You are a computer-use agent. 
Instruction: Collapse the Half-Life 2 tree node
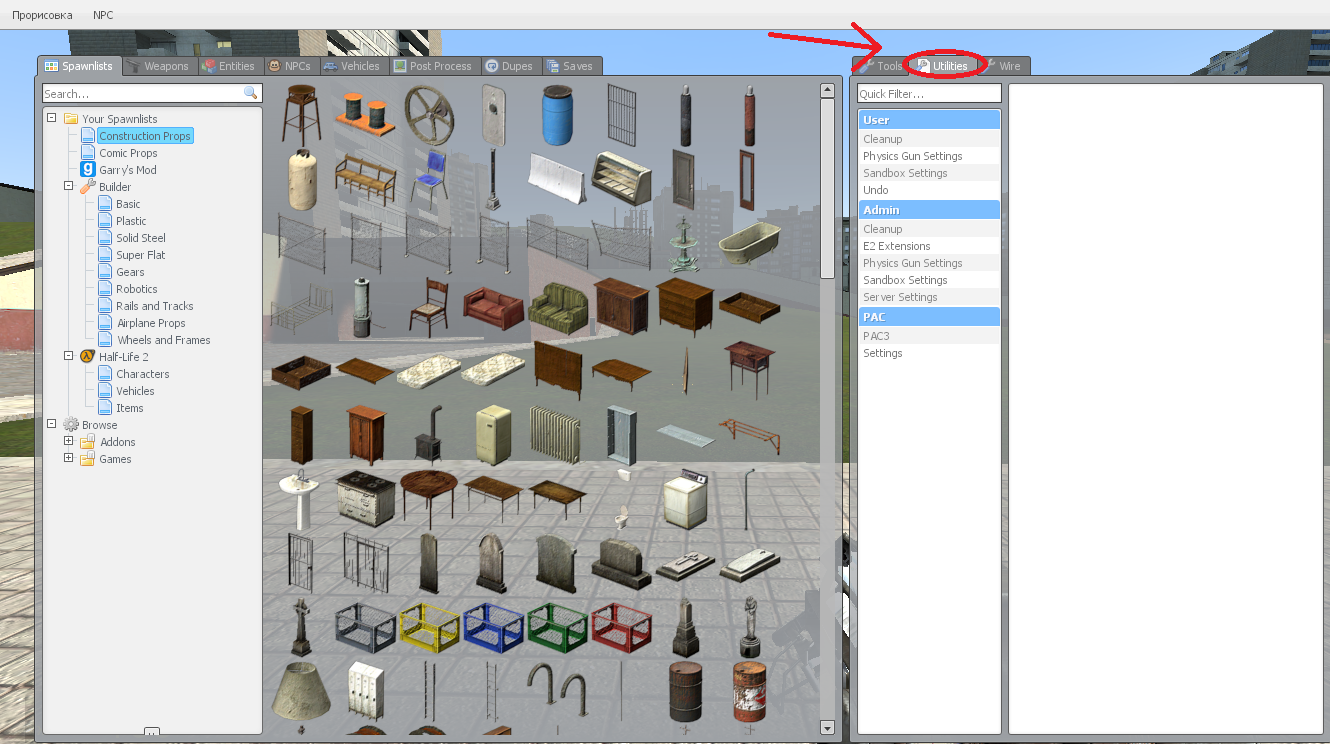(x=69, y=356)
